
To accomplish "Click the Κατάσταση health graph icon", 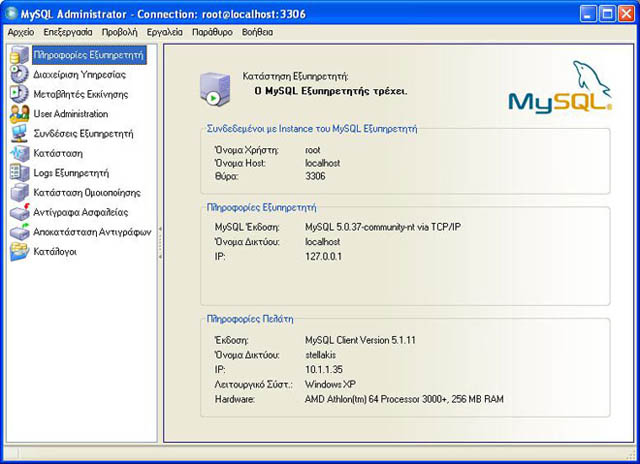I will [x=20, y=153].
